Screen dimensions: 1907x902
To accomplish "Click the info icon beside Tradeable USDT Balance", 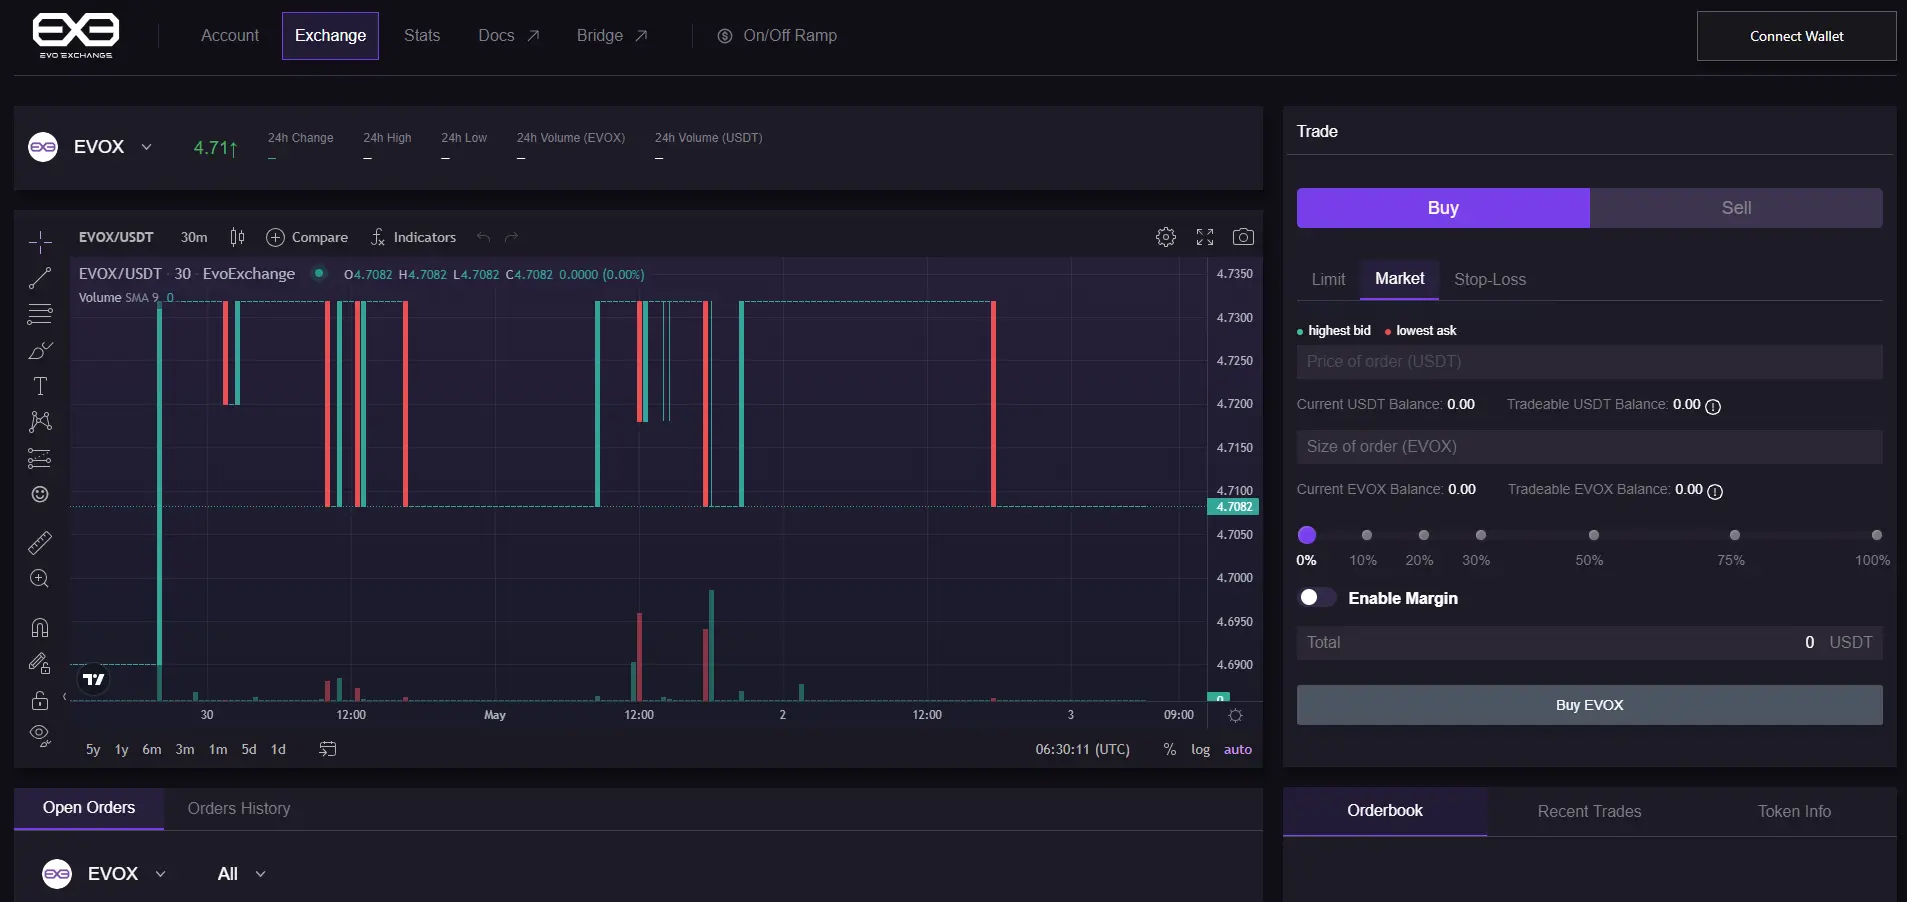I will (1713, 406).
